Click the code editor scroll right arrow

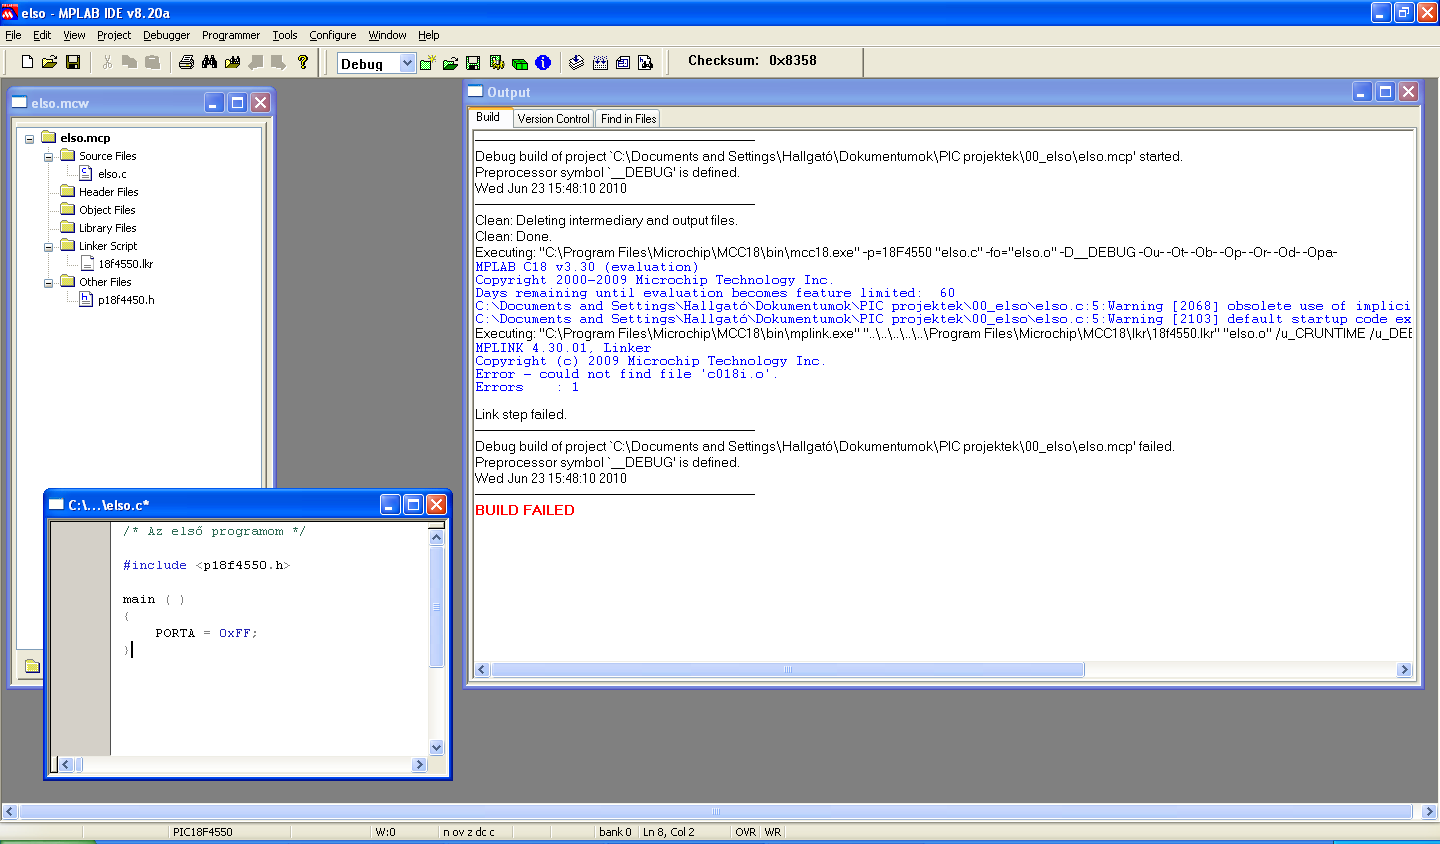click(x=419, y=765)
